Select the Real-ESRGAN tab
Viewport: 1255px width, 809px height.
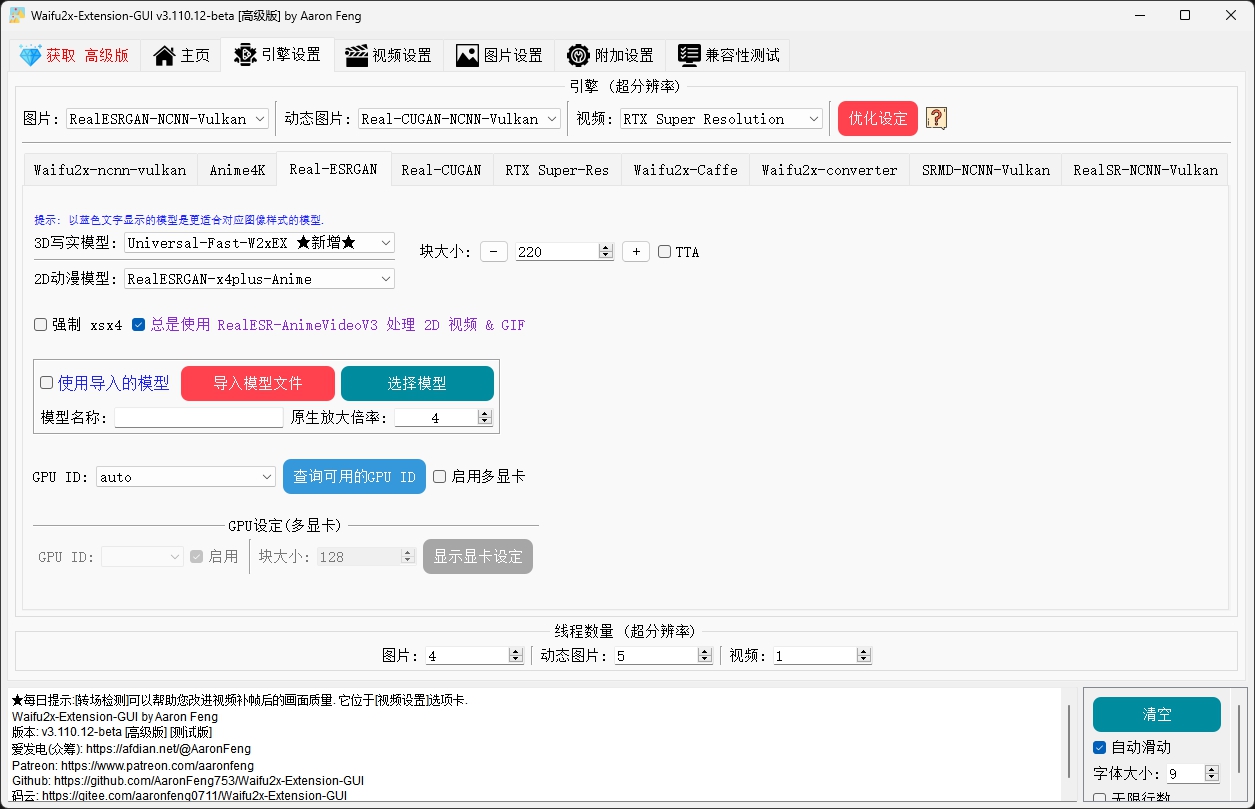[x=333, y=169]
